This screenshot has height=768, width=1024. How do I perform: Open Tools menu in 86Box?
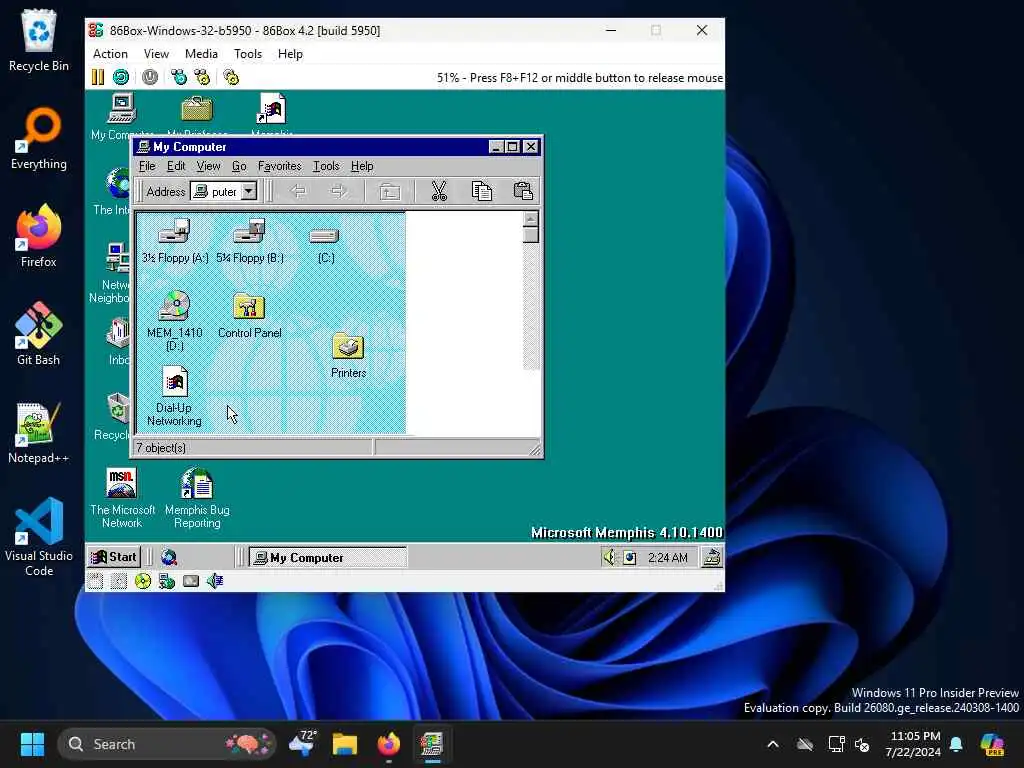[248, 54]
